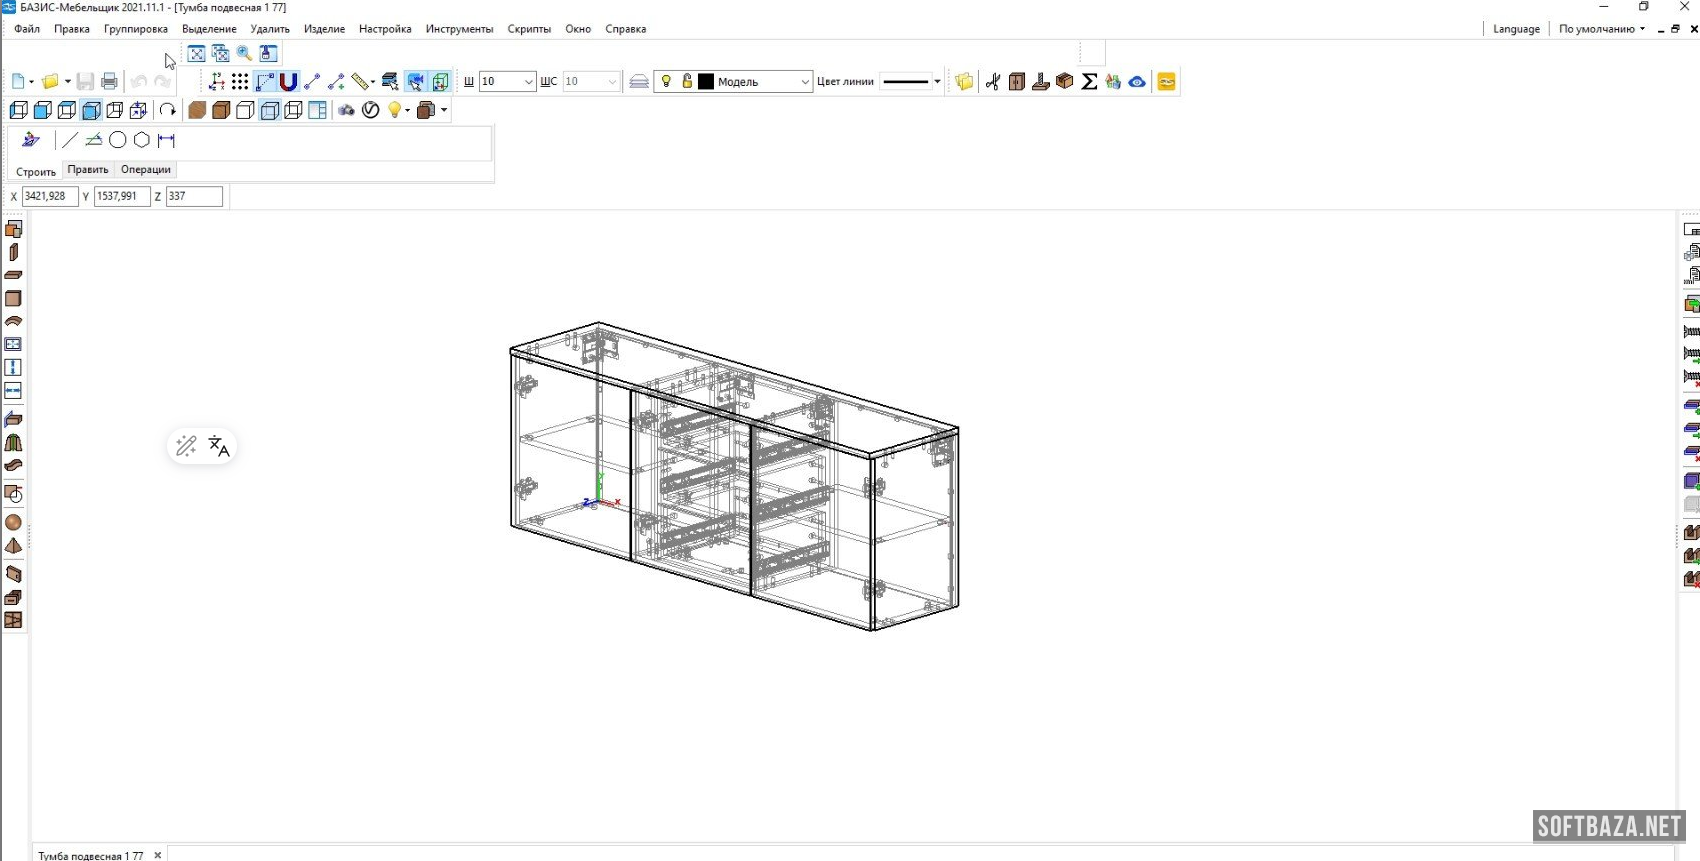This screenshot has height=861, width=1700.
Task: Select the hexagon polygon tool
Action: coord(142,140)
